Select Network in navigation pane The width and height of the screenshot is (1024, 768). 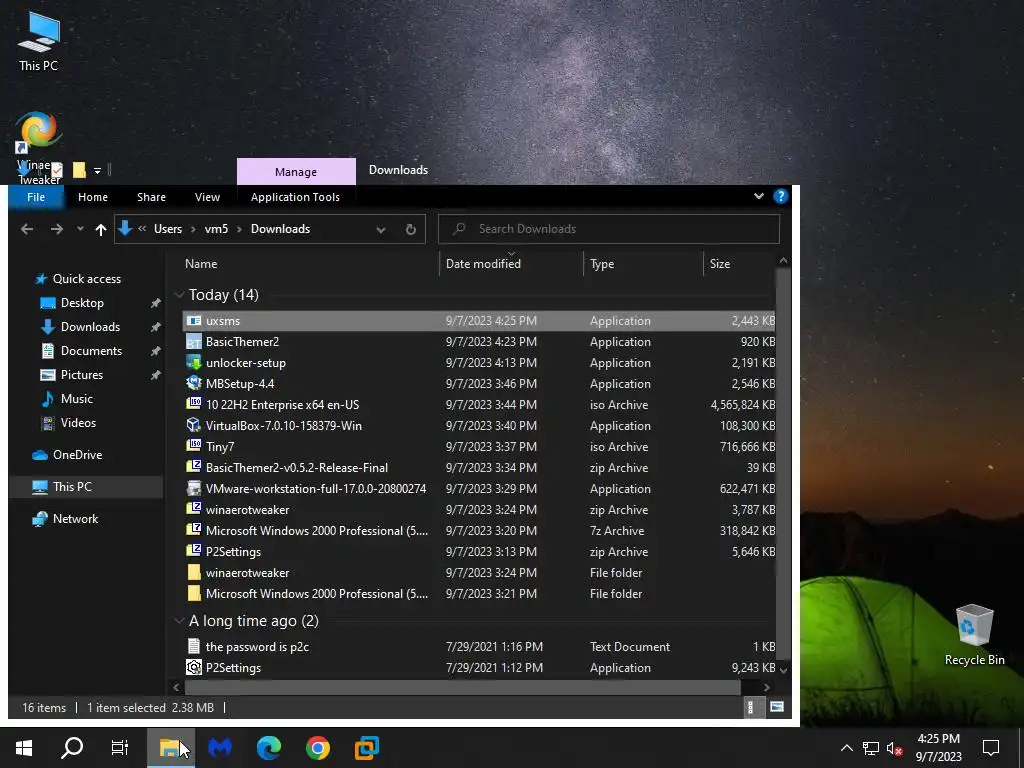click(x=75, y=519)
